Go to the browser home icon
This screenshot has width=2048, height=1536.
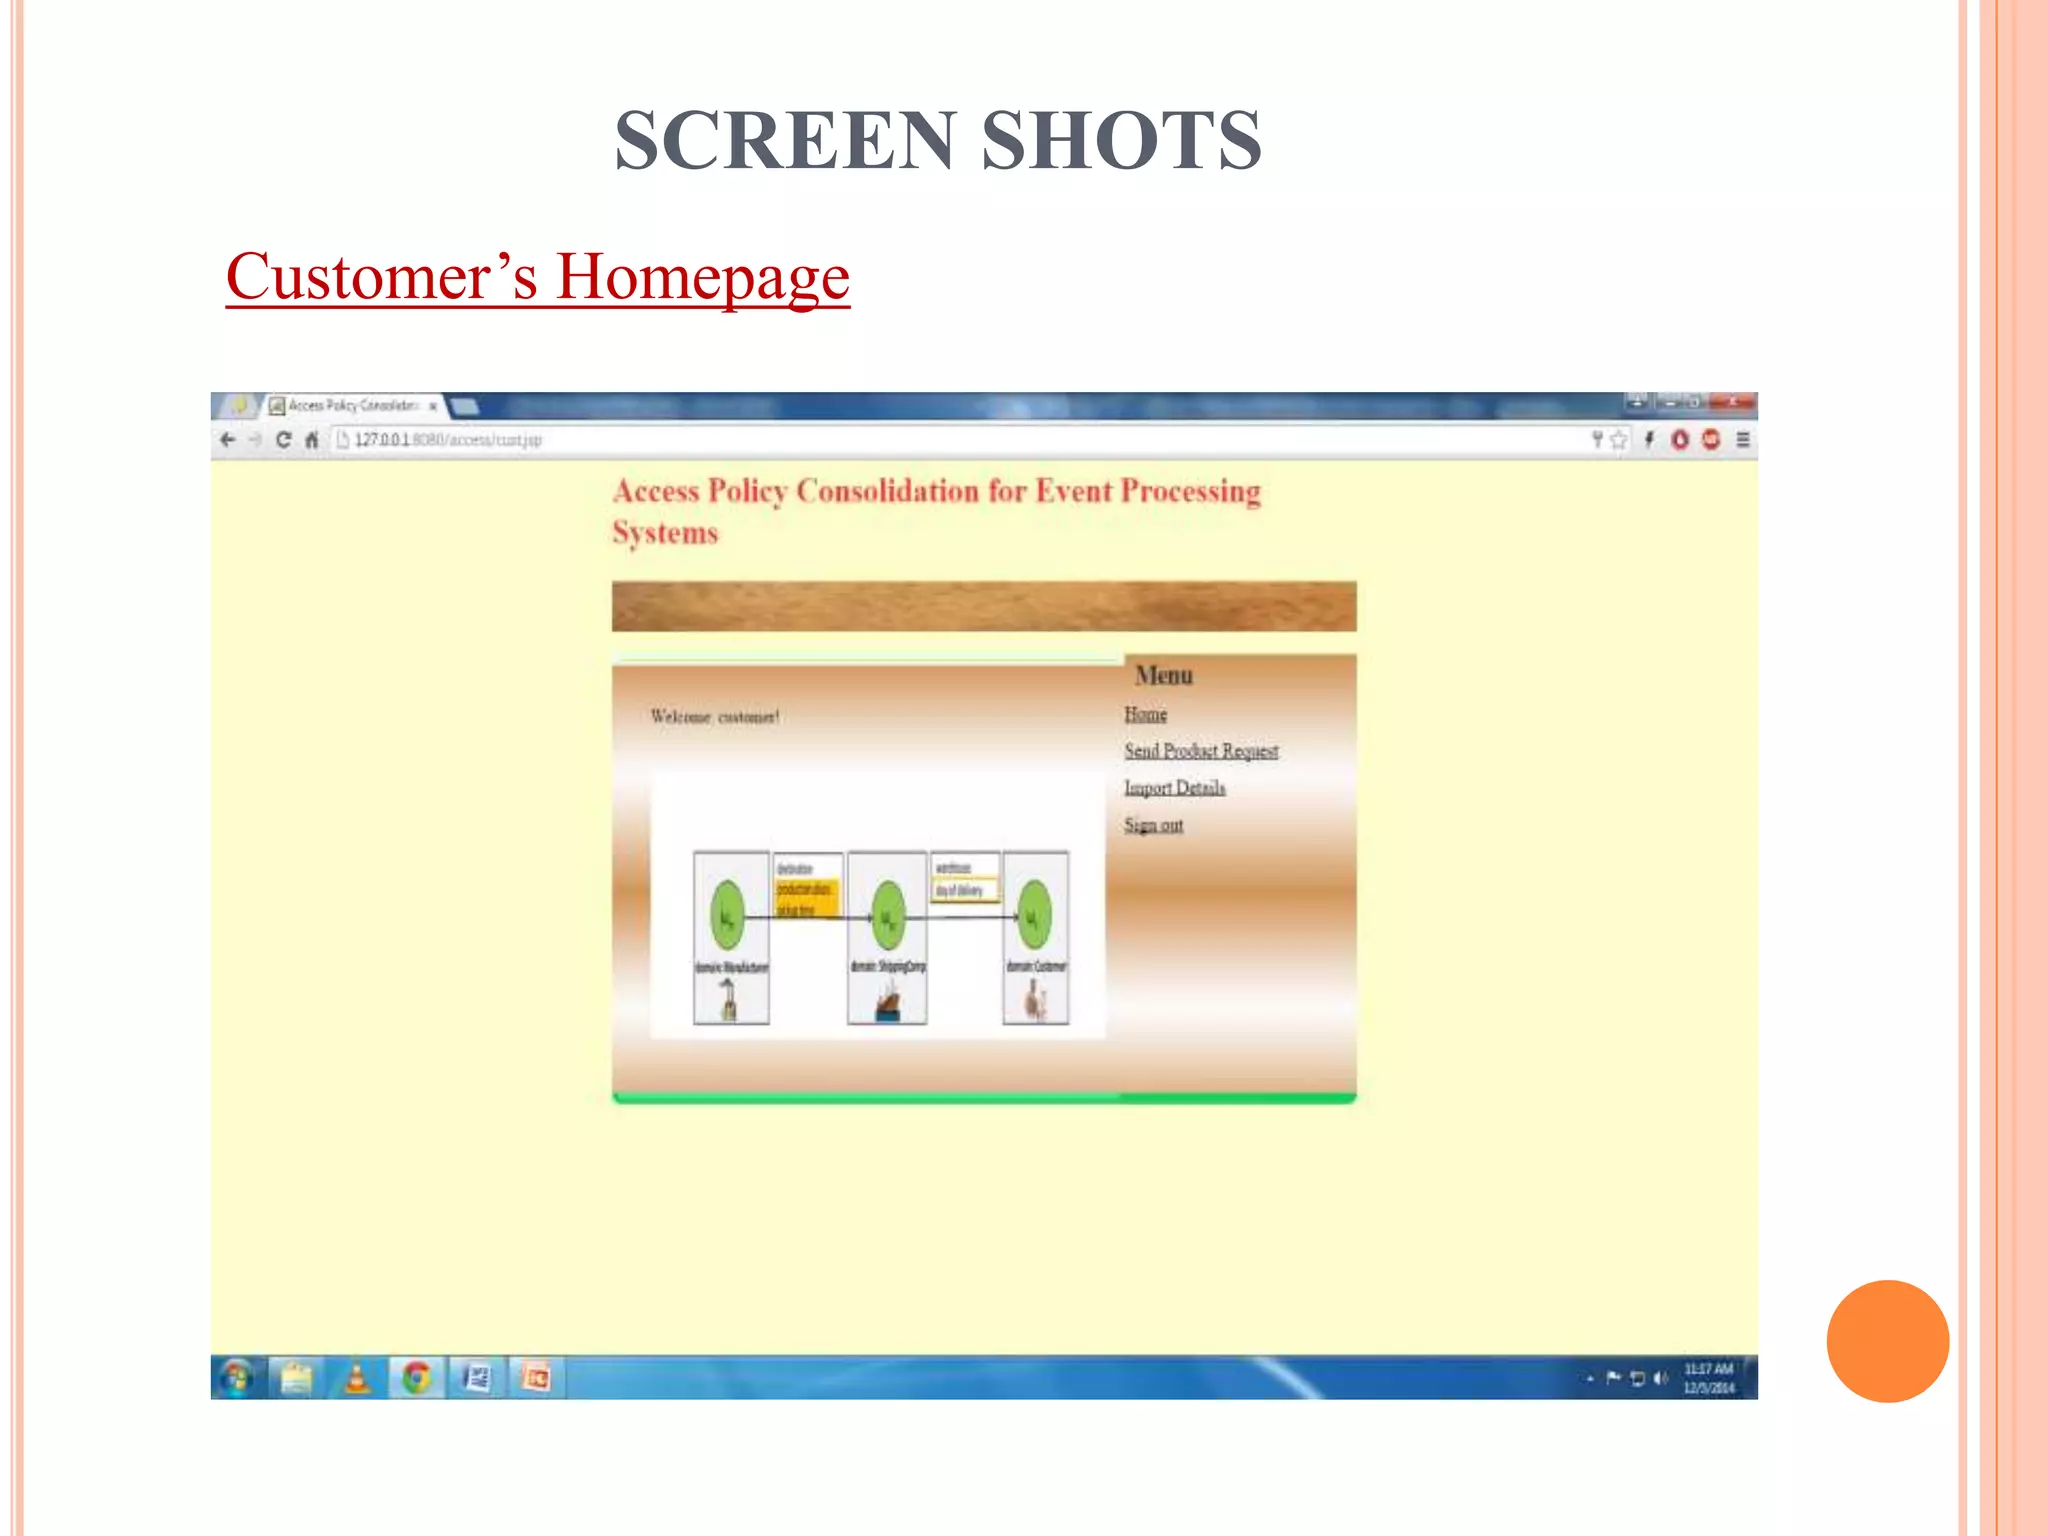click(312, 440)
